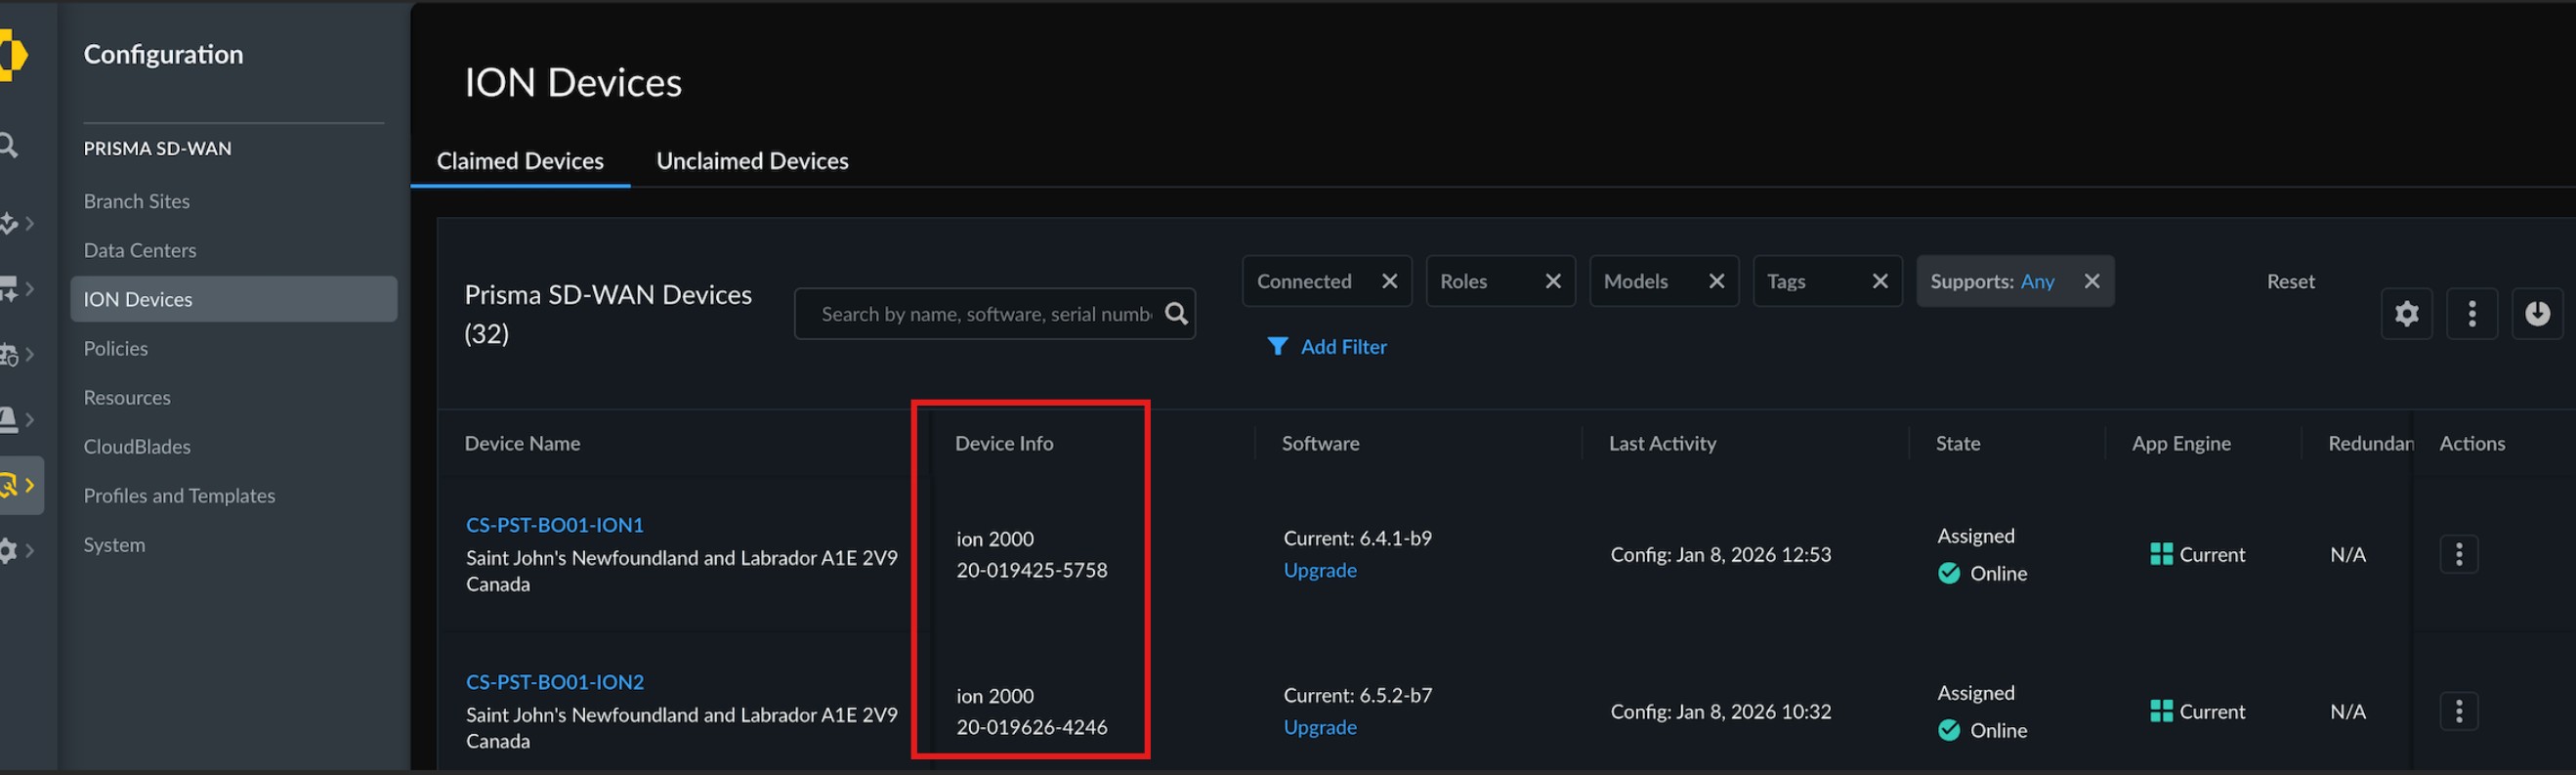The image size is (2576, 775).
Task: Open Policies in the sidebar
Action: point(116,348)
